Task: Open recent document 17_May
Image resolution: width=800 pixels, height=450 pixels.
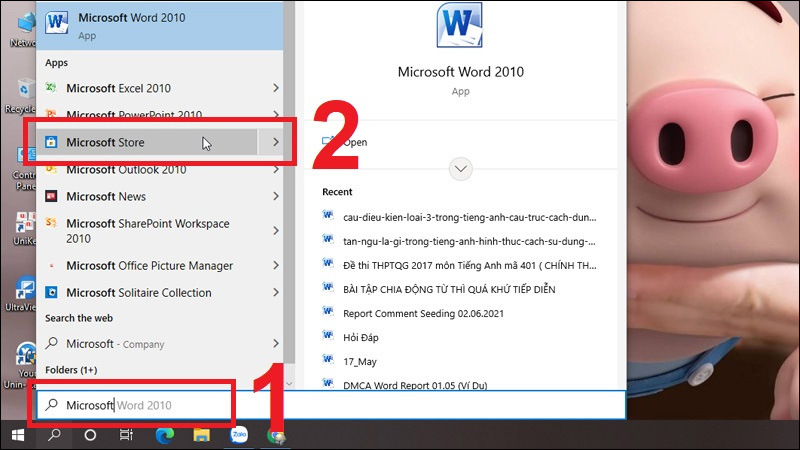Action: click(x=360, y=359)
